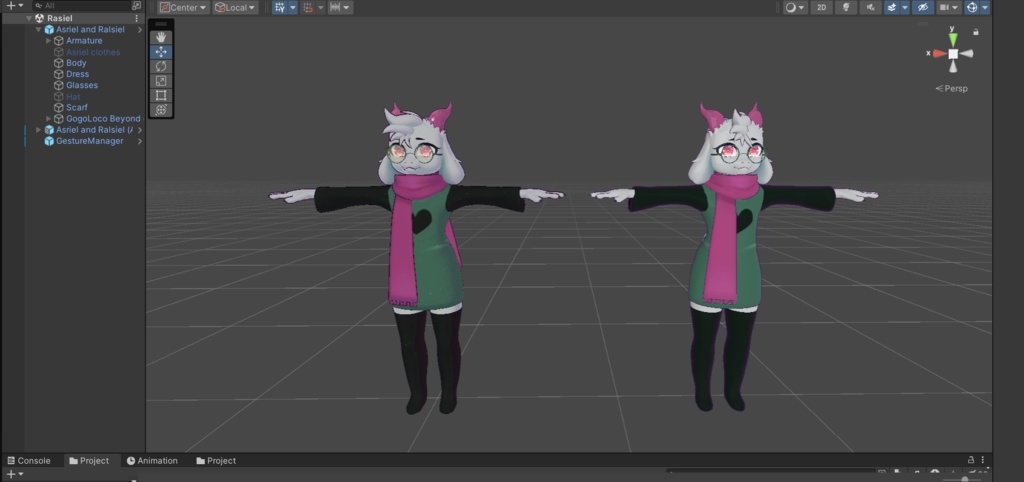Open the Rasiel scene options menu
This screenshot has height=482, width=1024.
[136, 18]
